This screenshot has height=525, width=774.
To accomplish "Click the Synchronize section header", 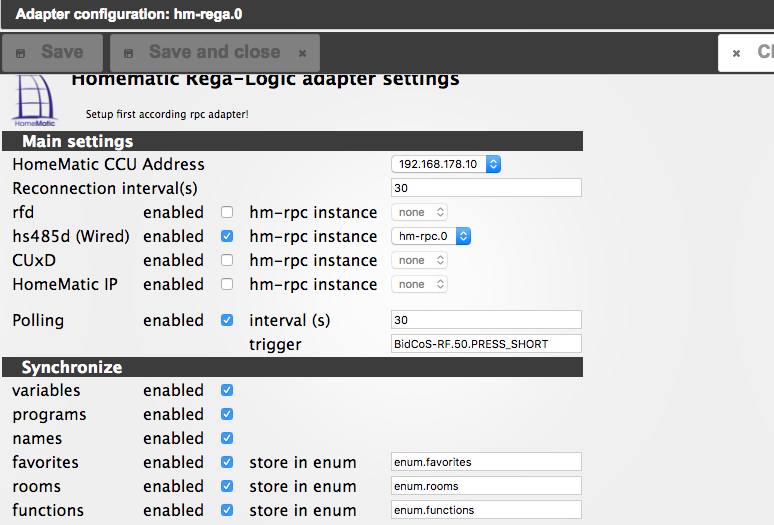I will pos(292,367).
